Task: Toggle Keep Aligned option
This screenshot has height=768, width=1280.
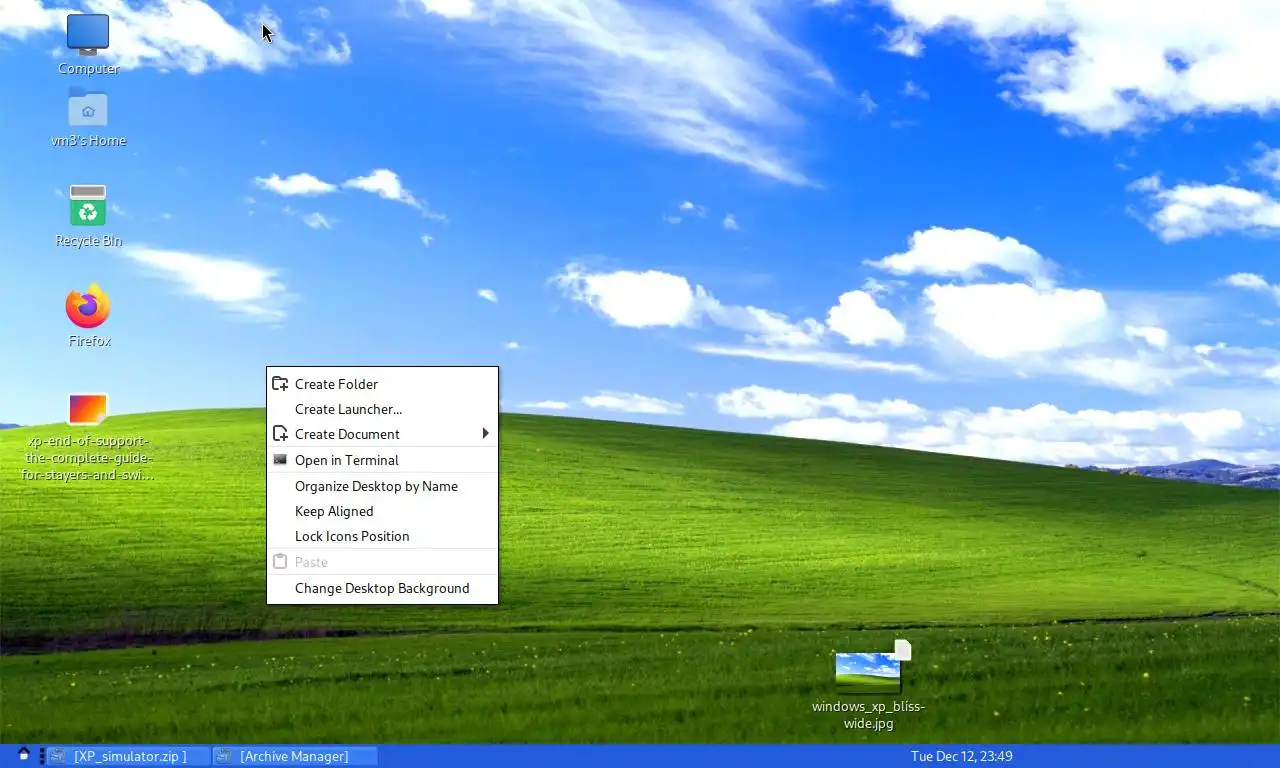Action: click(x=382, y=511)
